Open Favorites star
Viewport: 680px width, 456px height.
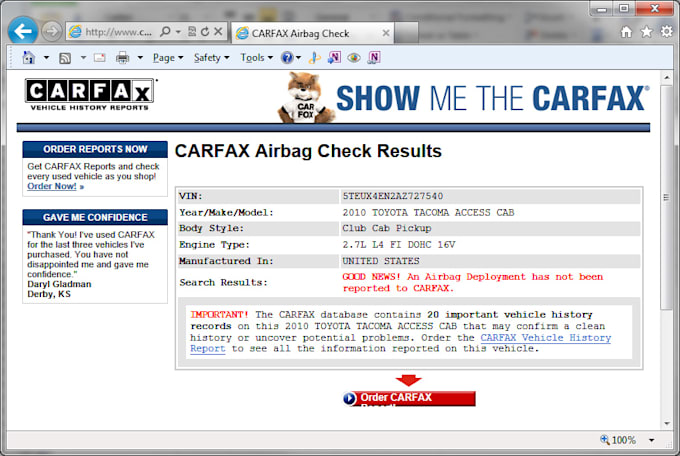click(646, 32)
